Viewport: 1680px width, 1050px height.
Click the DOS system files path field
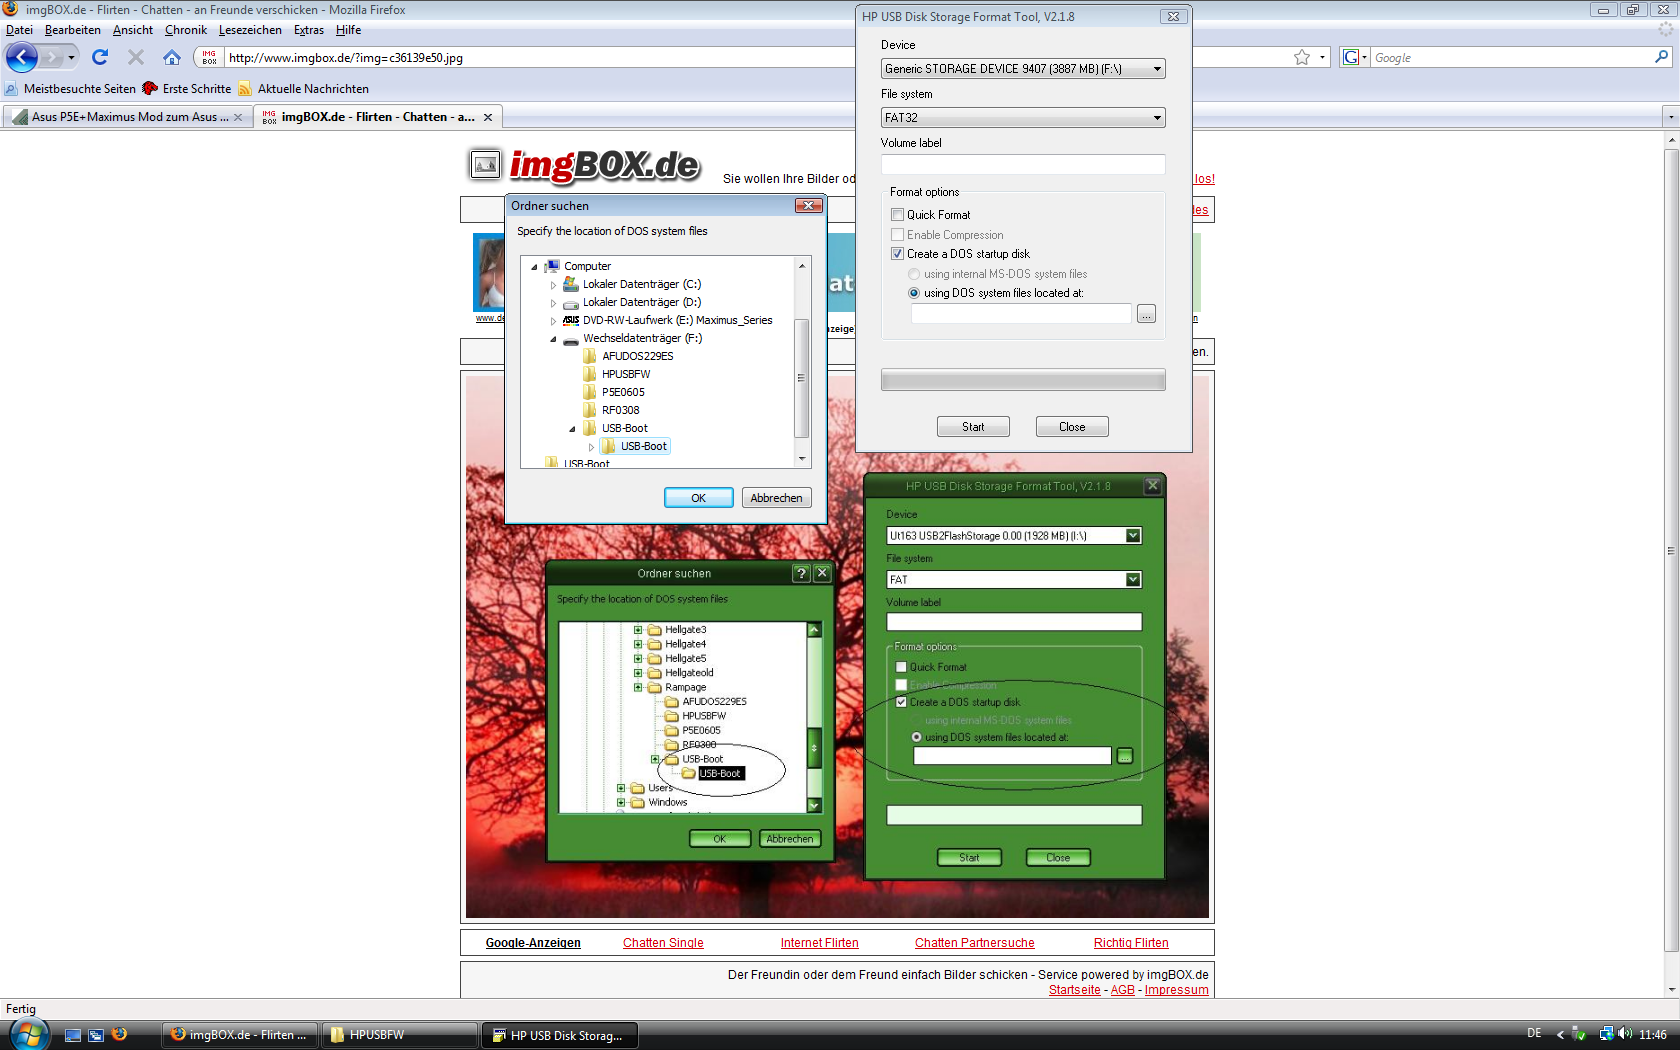[1021, 314]
